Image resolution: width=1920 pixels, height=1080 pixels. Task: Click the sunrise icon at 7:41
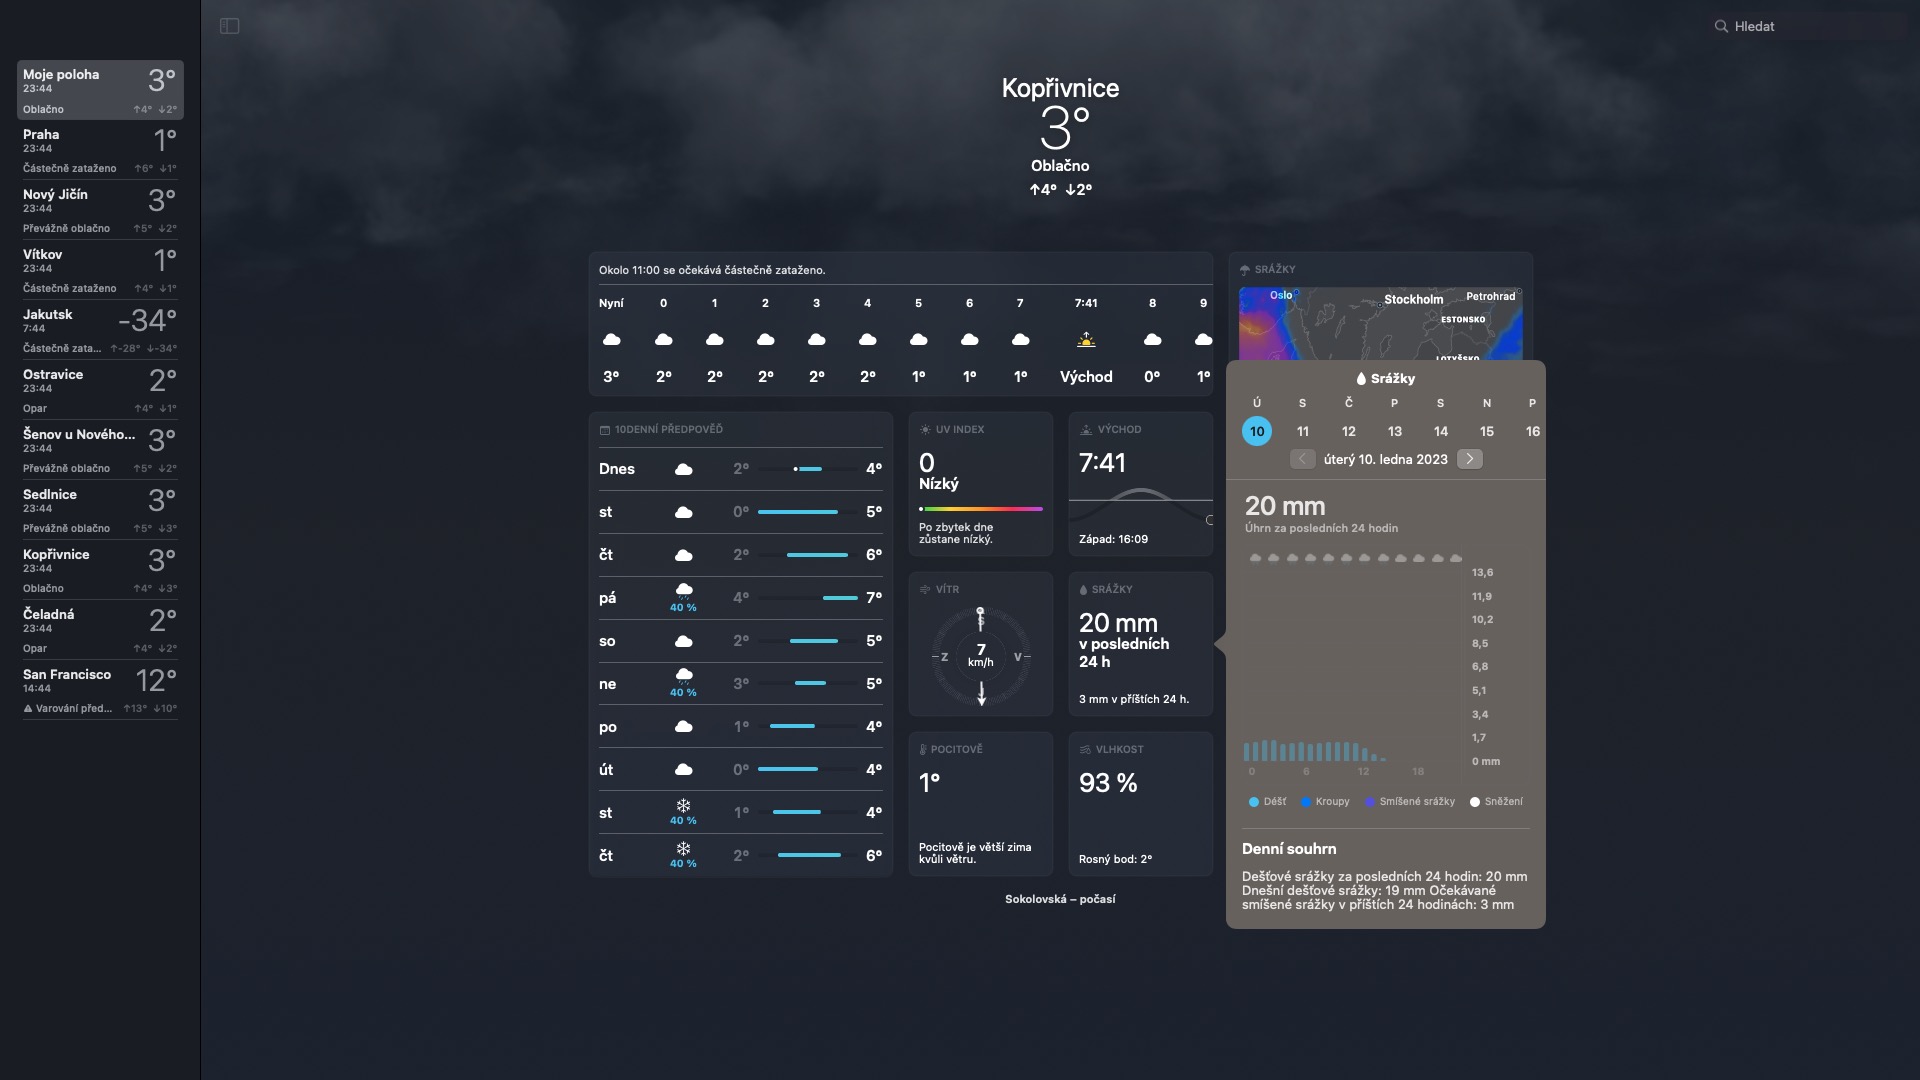pos(1086,340)
